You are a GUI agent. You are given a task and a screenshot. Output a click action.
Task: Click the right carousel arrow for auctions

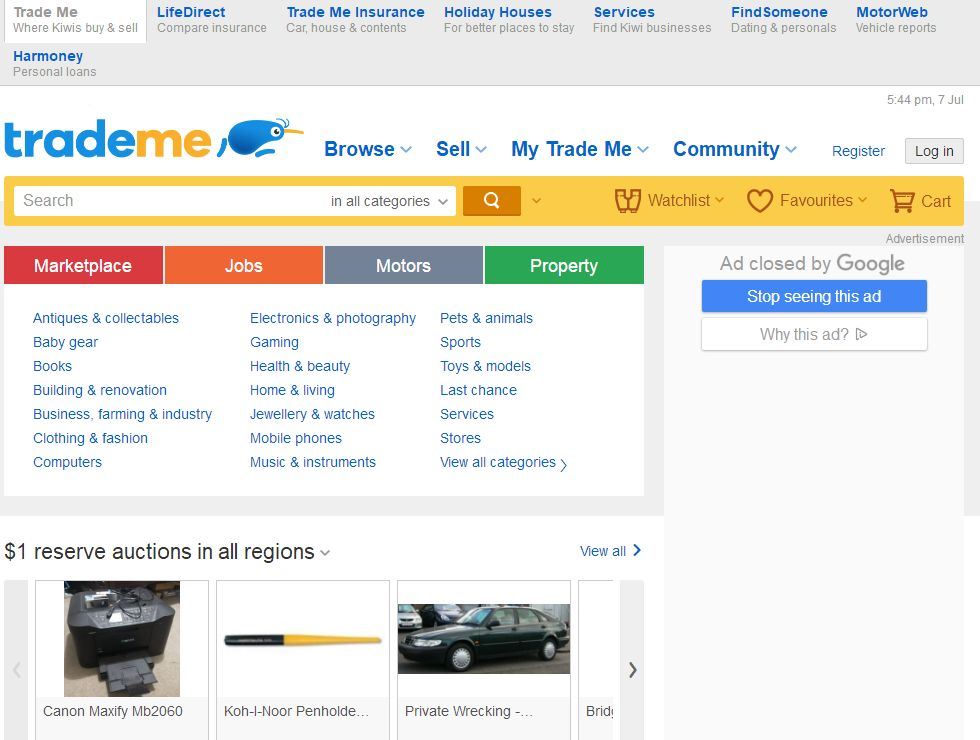[x=632, y=670]
